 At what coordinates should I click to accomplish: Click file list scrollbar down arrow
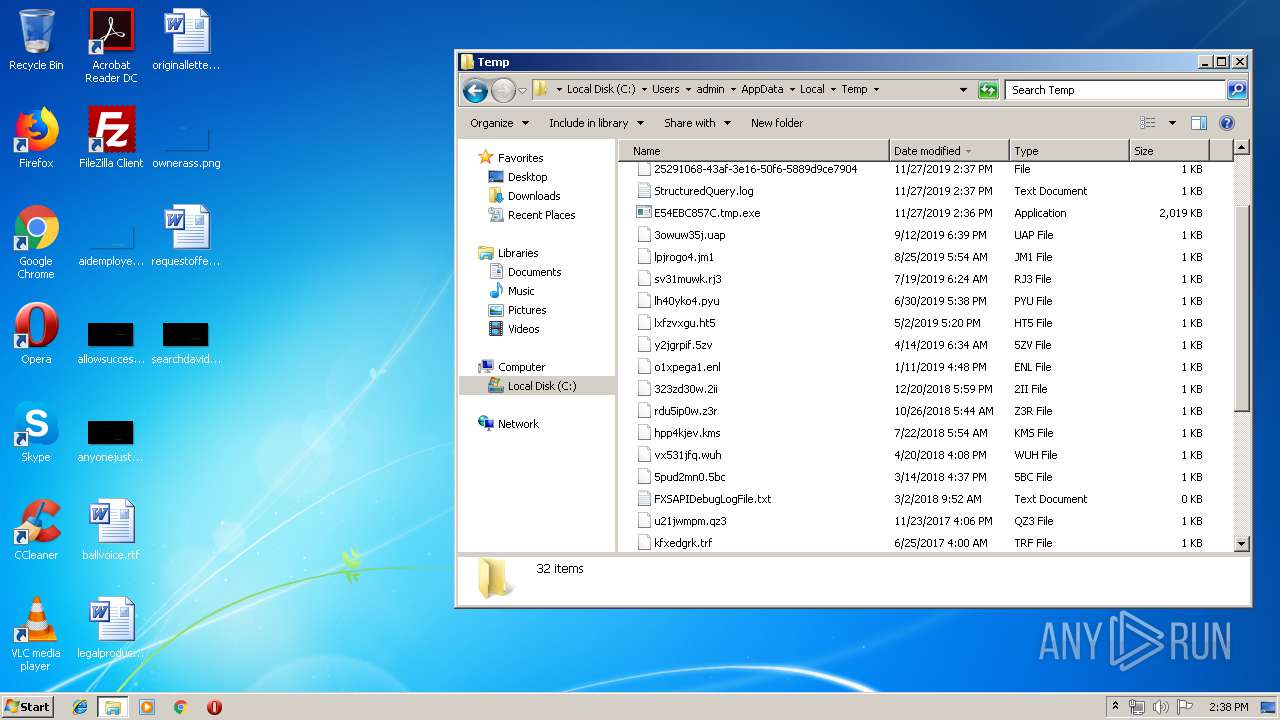pyautogui.click(x=1242, y=544)
